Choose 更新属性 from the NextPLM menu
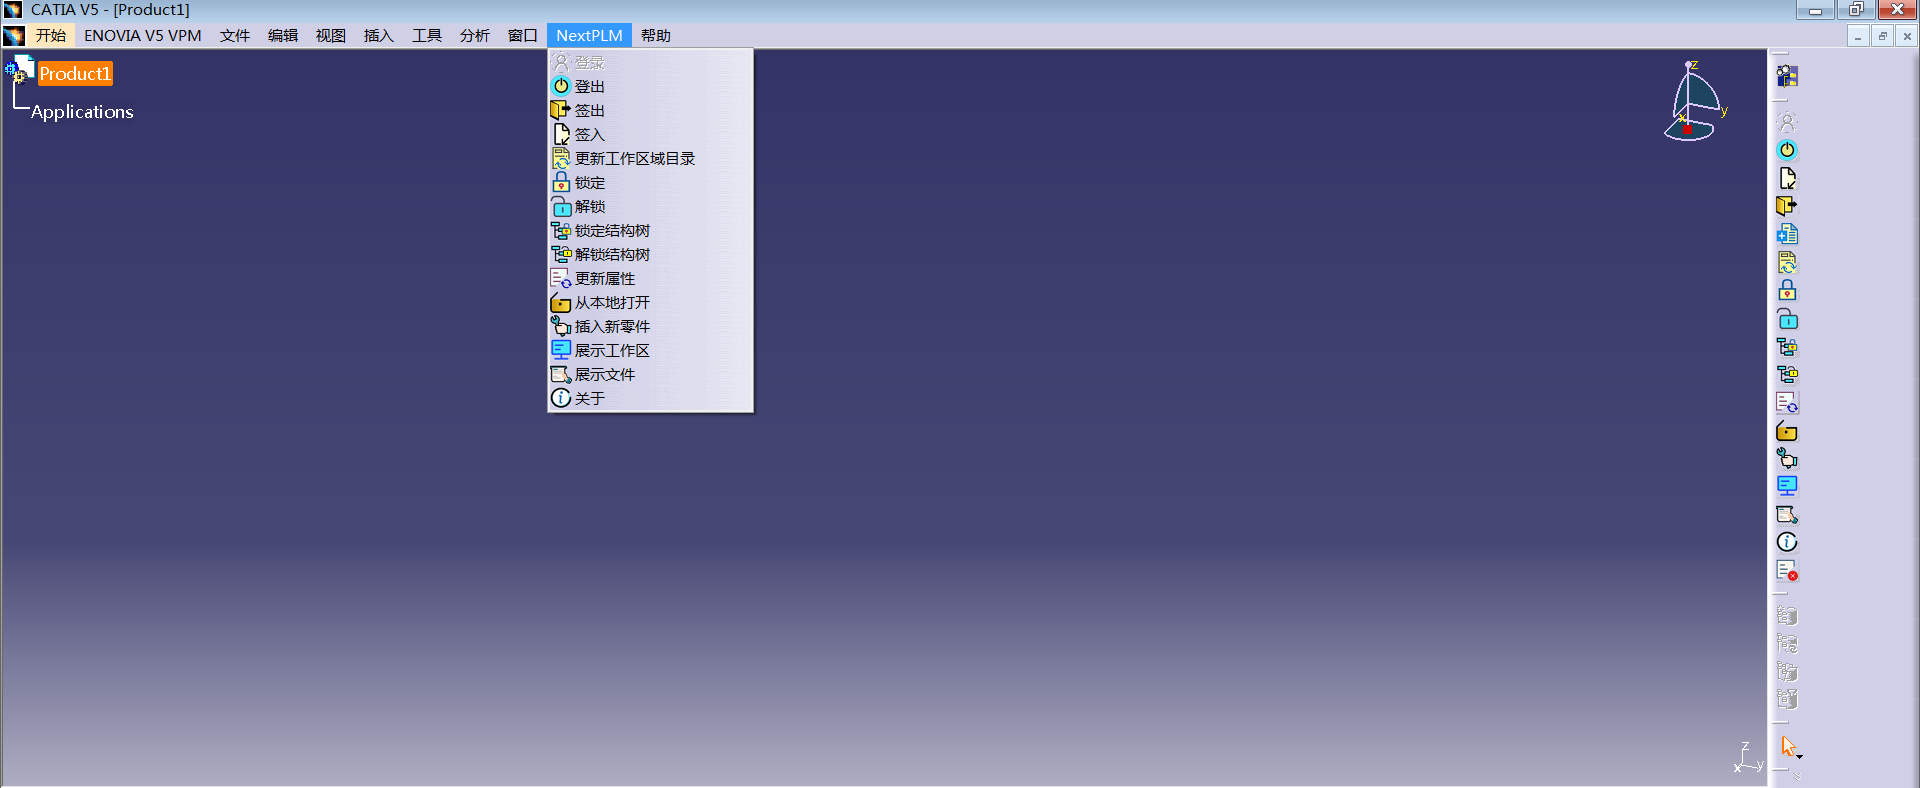Image resolution: width=1920 pixels, height=788 pixels. click(x=650, y=279)
